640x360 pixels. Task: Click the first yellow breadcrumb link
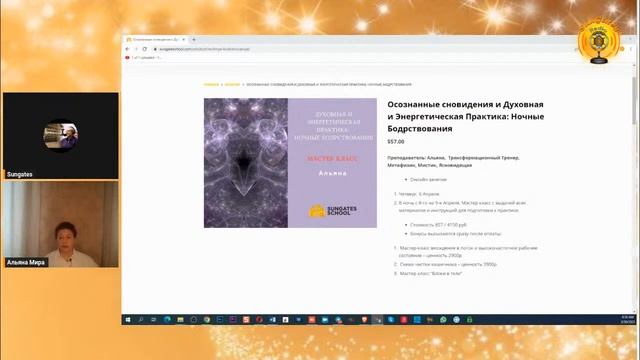pyautogui.click(x=211, y=84)
